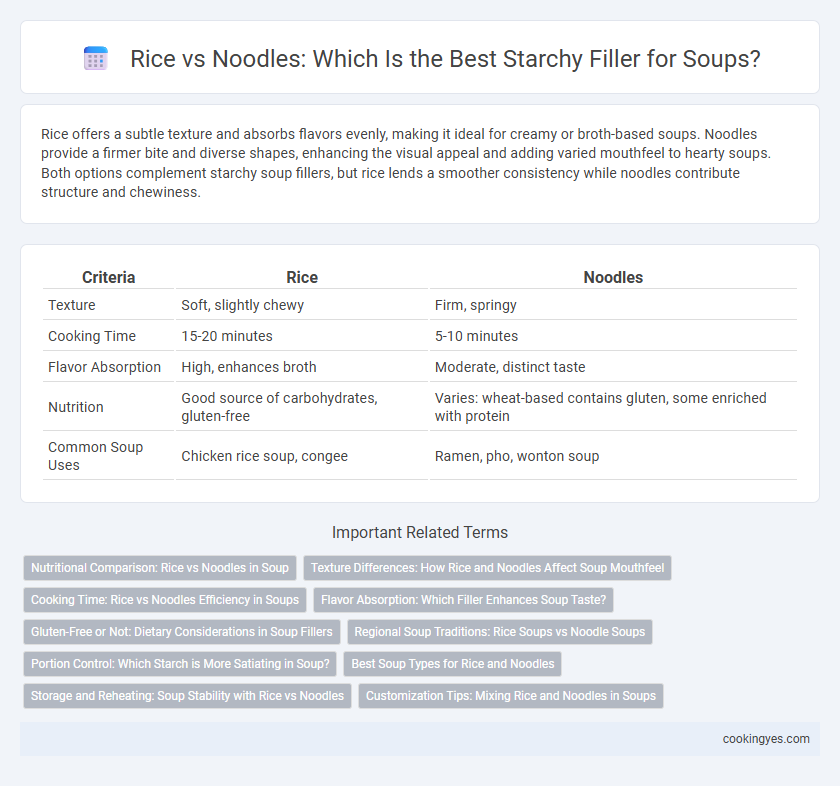840x786 pixels.
Task: Select Cooking Time: Rice vs Noodles Efficiency tag
Action: point(164,600)
